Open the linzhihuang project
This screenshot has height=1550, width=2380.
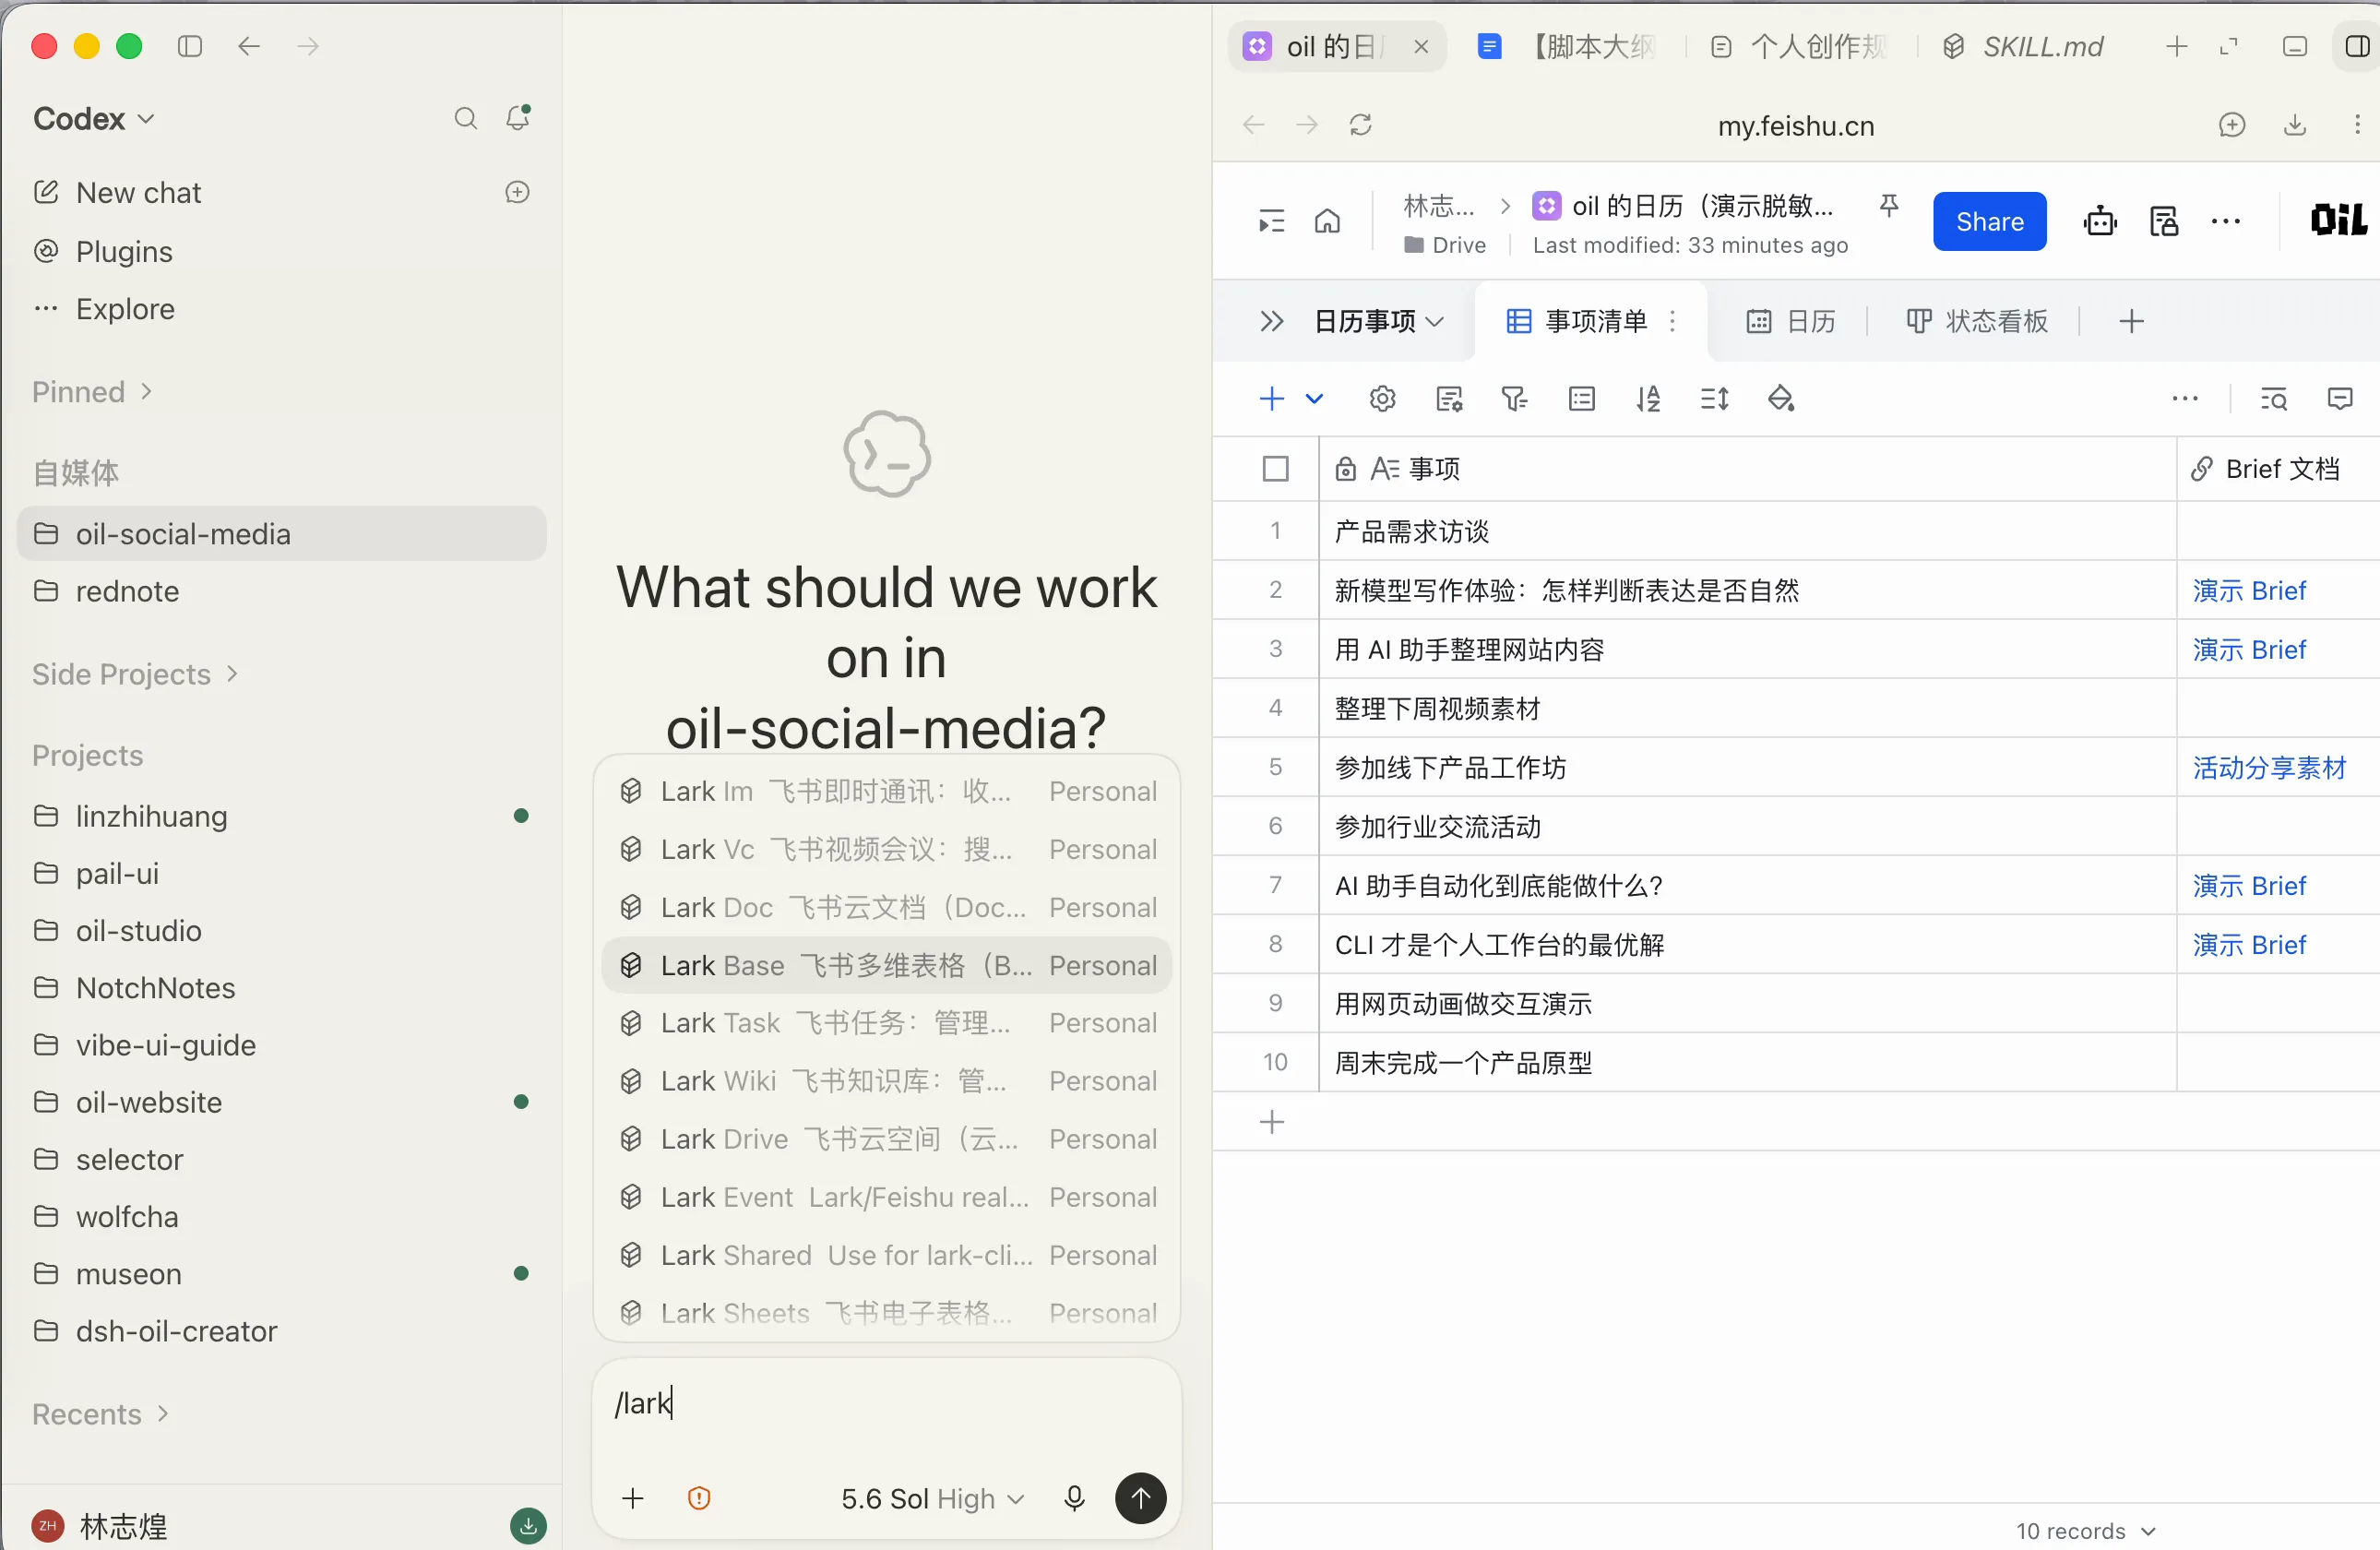pyautogui.click(x=281, y=816)
